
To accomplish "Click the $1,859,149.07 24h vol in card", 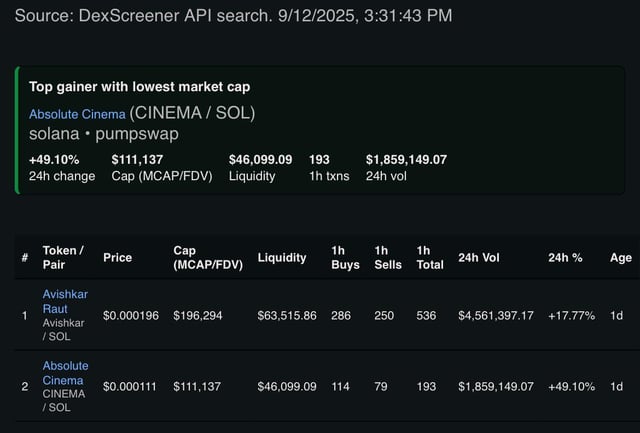I will (406, 159).
